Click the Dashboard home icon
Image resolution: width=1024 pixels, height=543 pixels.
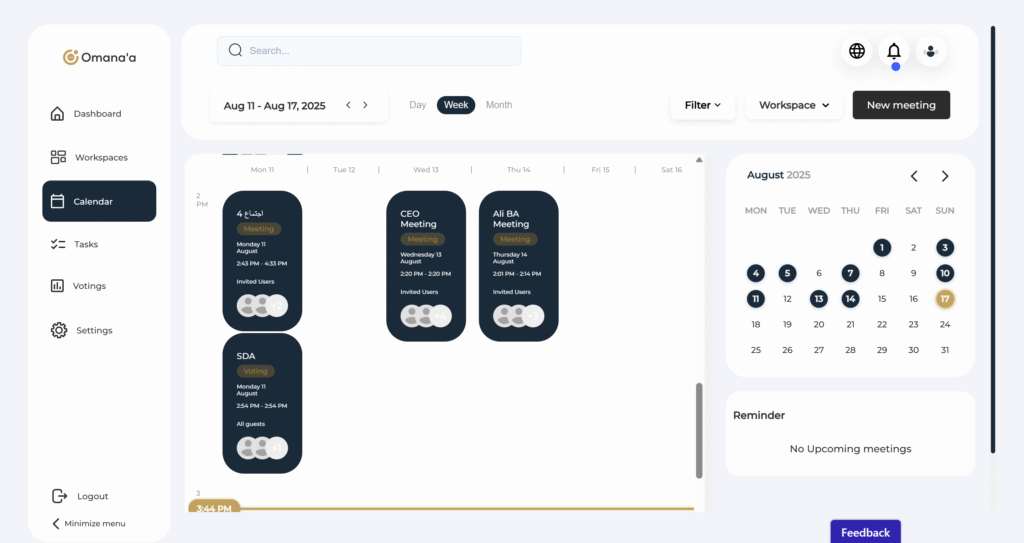(58, 114)
